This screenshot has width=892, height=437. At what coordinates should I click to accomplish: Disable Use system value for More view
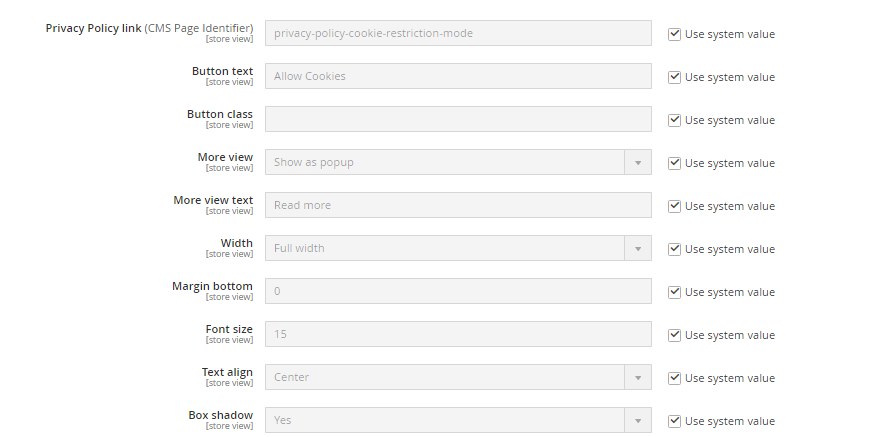[x=675, y=163]
